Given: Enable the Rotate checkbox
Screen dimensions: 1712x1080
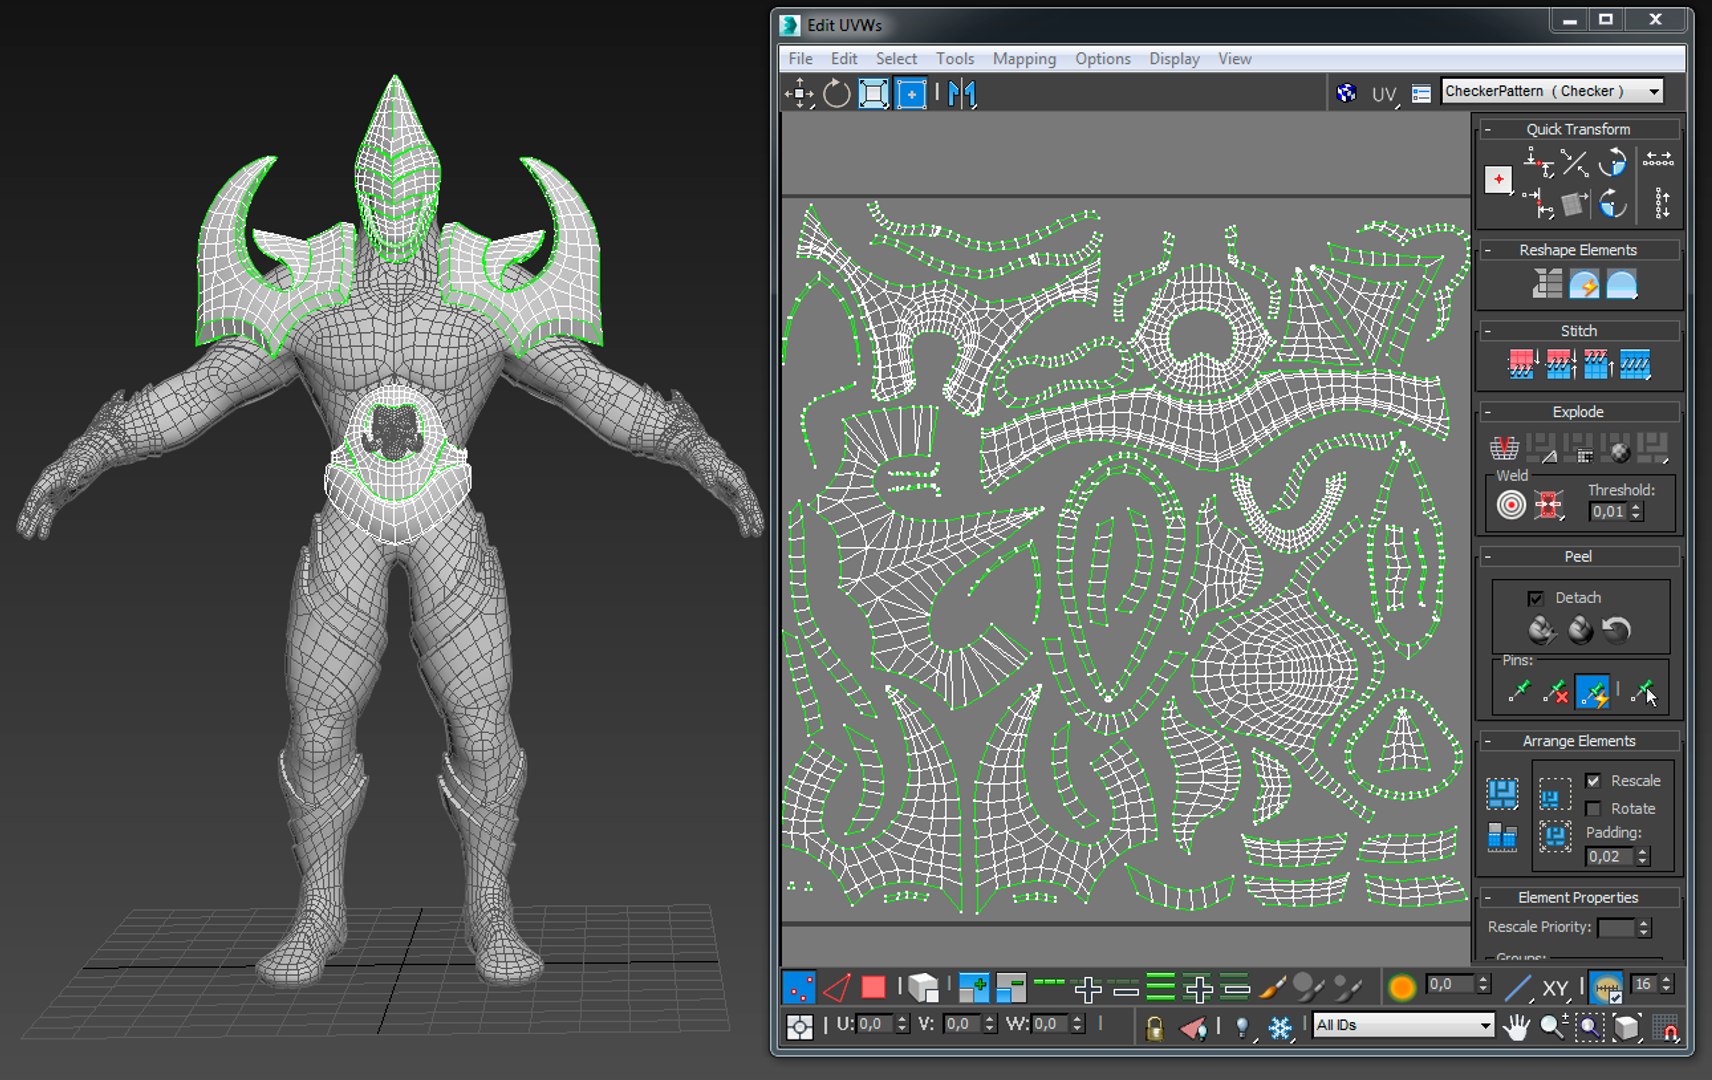Looking at the screenshot, I should coord(1593,808).
